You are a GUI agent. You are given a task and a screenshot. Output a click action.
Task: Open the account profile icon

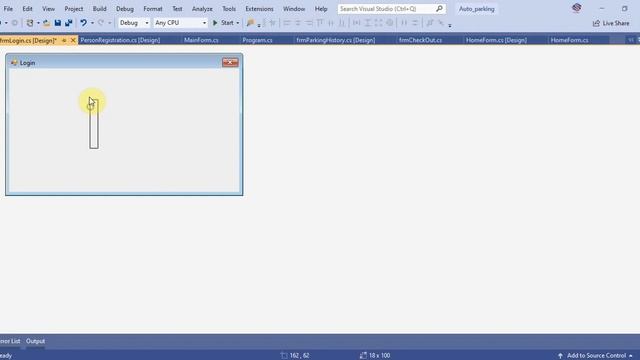[x=577, y=8]
